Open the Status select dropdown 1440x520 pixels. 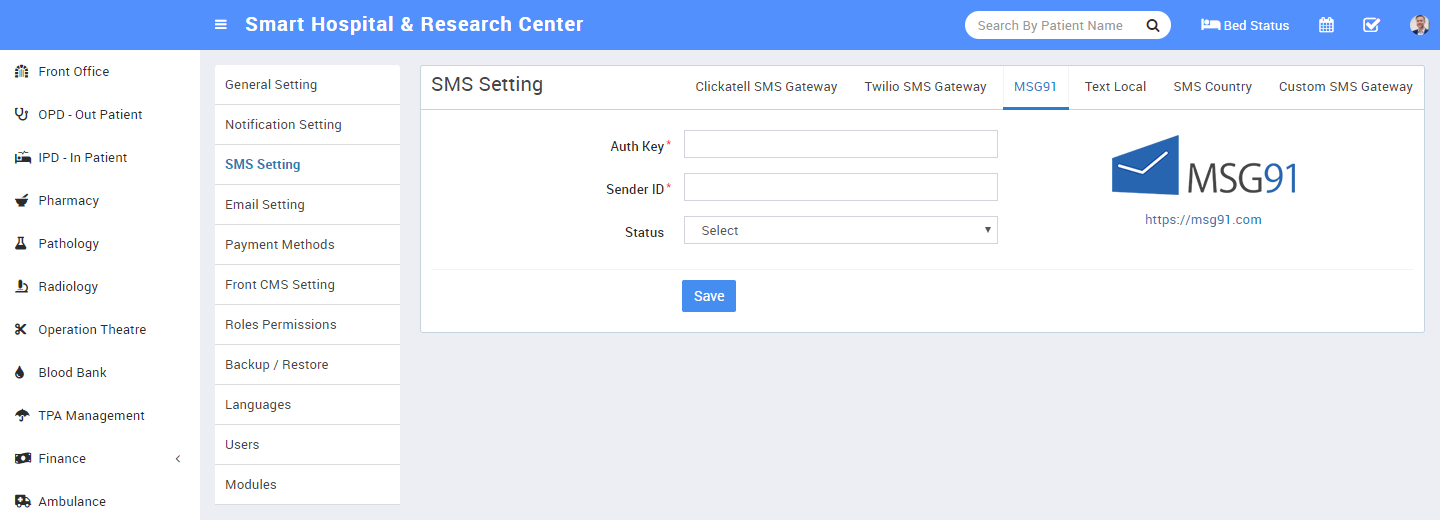click(840, 231)
